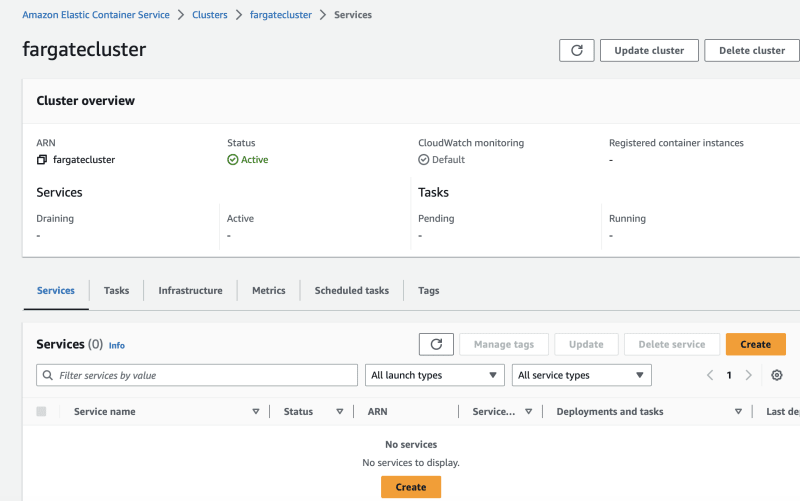Click the cluster refresh icon button
This screenshot has width=800, height=501.
point(577,51)
